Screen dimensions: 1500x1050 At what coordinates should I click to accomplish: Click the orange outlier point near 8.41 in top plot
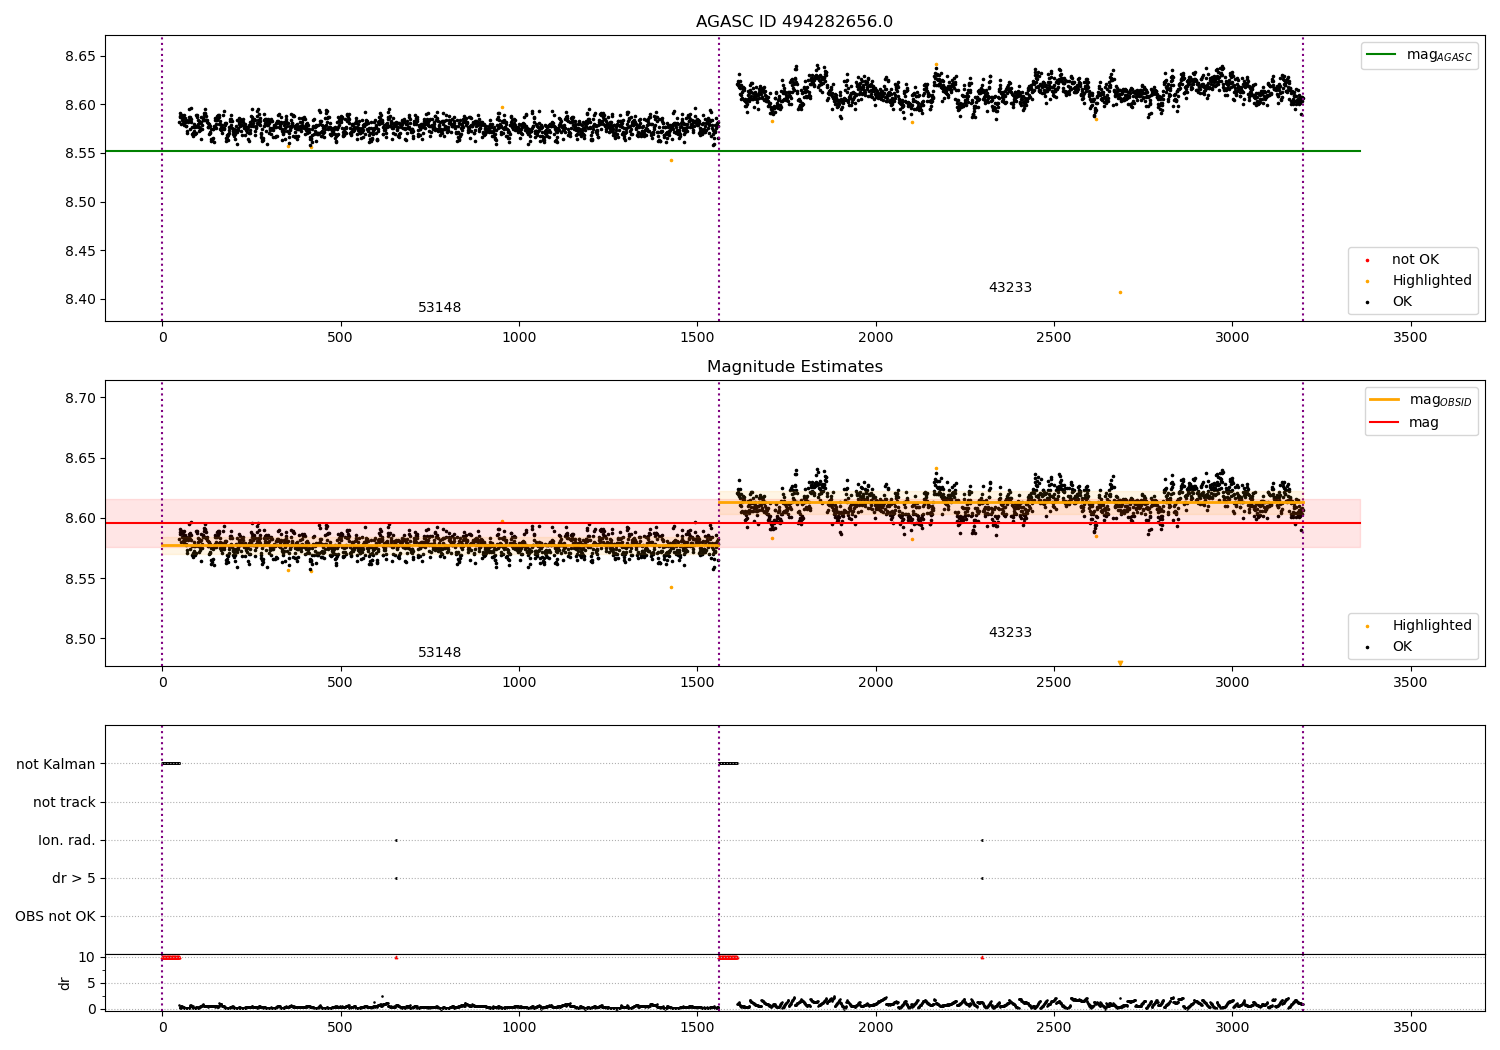(x=1120, y=292)
